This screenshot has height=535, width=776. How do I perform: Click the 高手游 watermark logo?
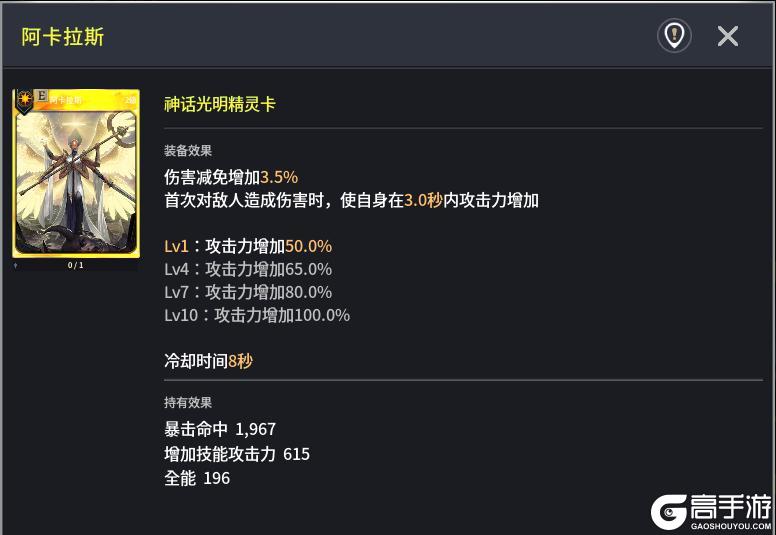[x=711, y=511]
